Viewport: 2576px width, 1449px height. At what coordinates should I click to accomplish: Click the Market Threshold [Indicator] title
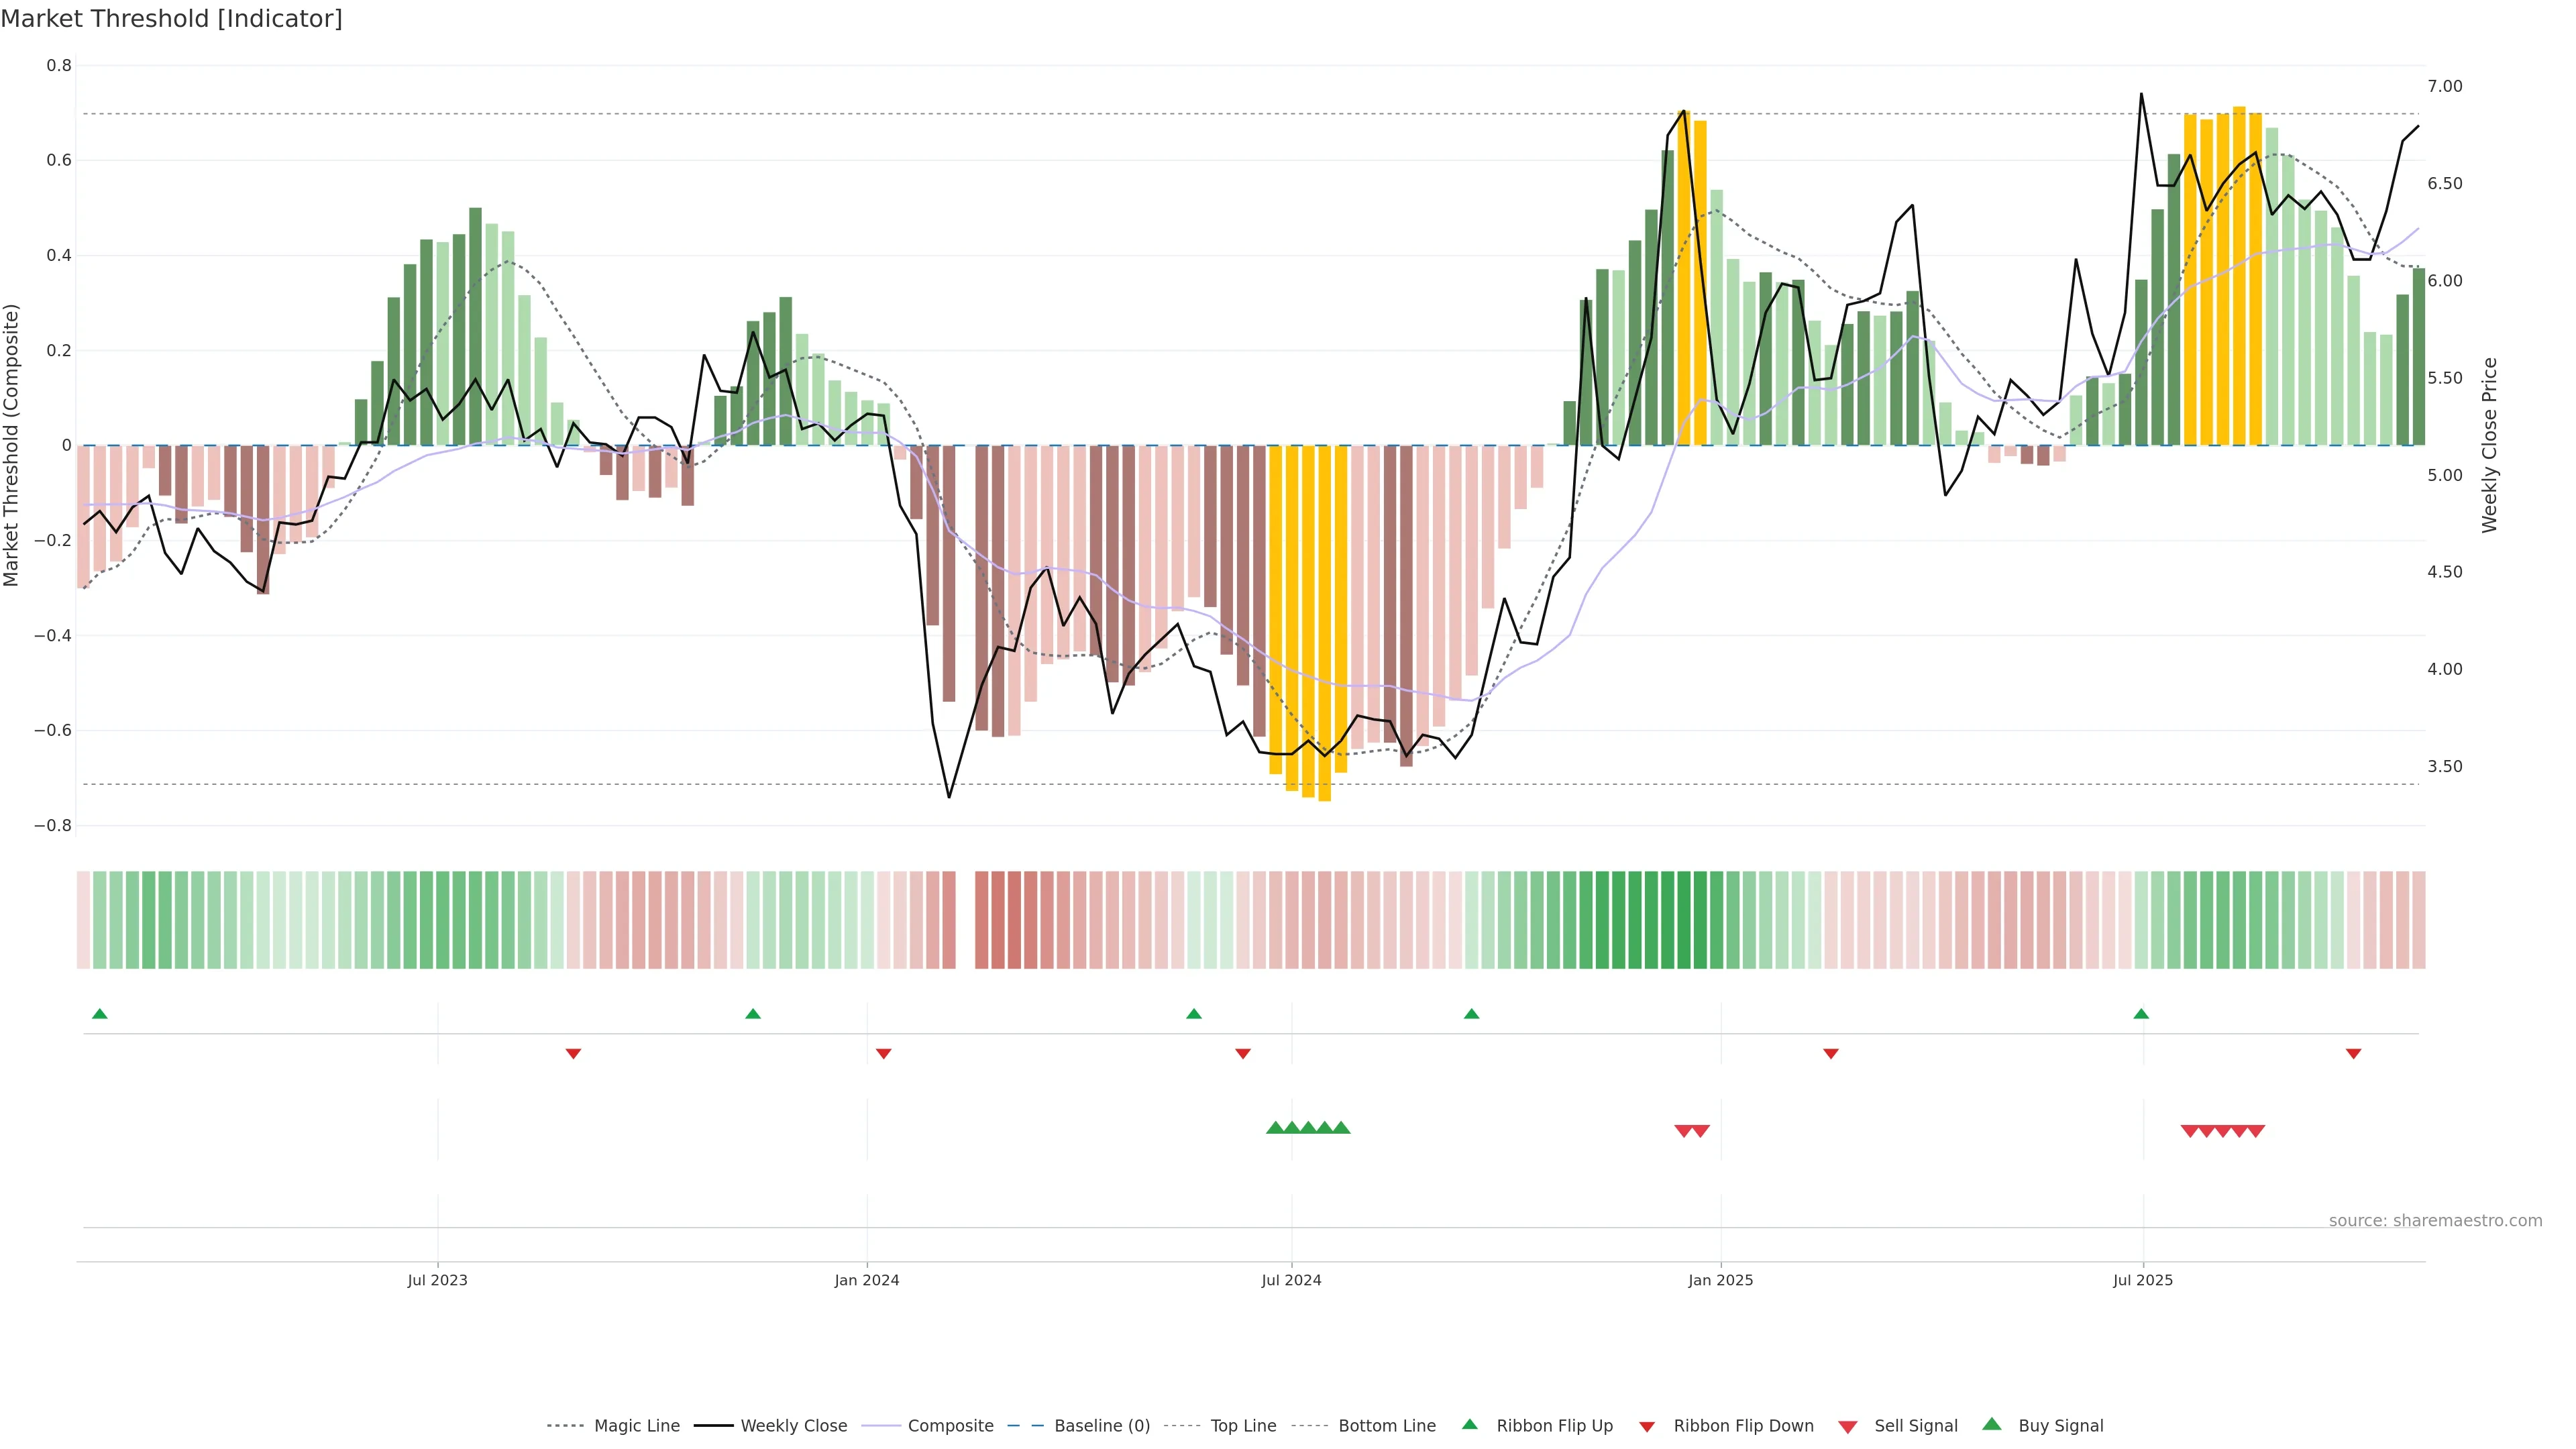point(171,19)
